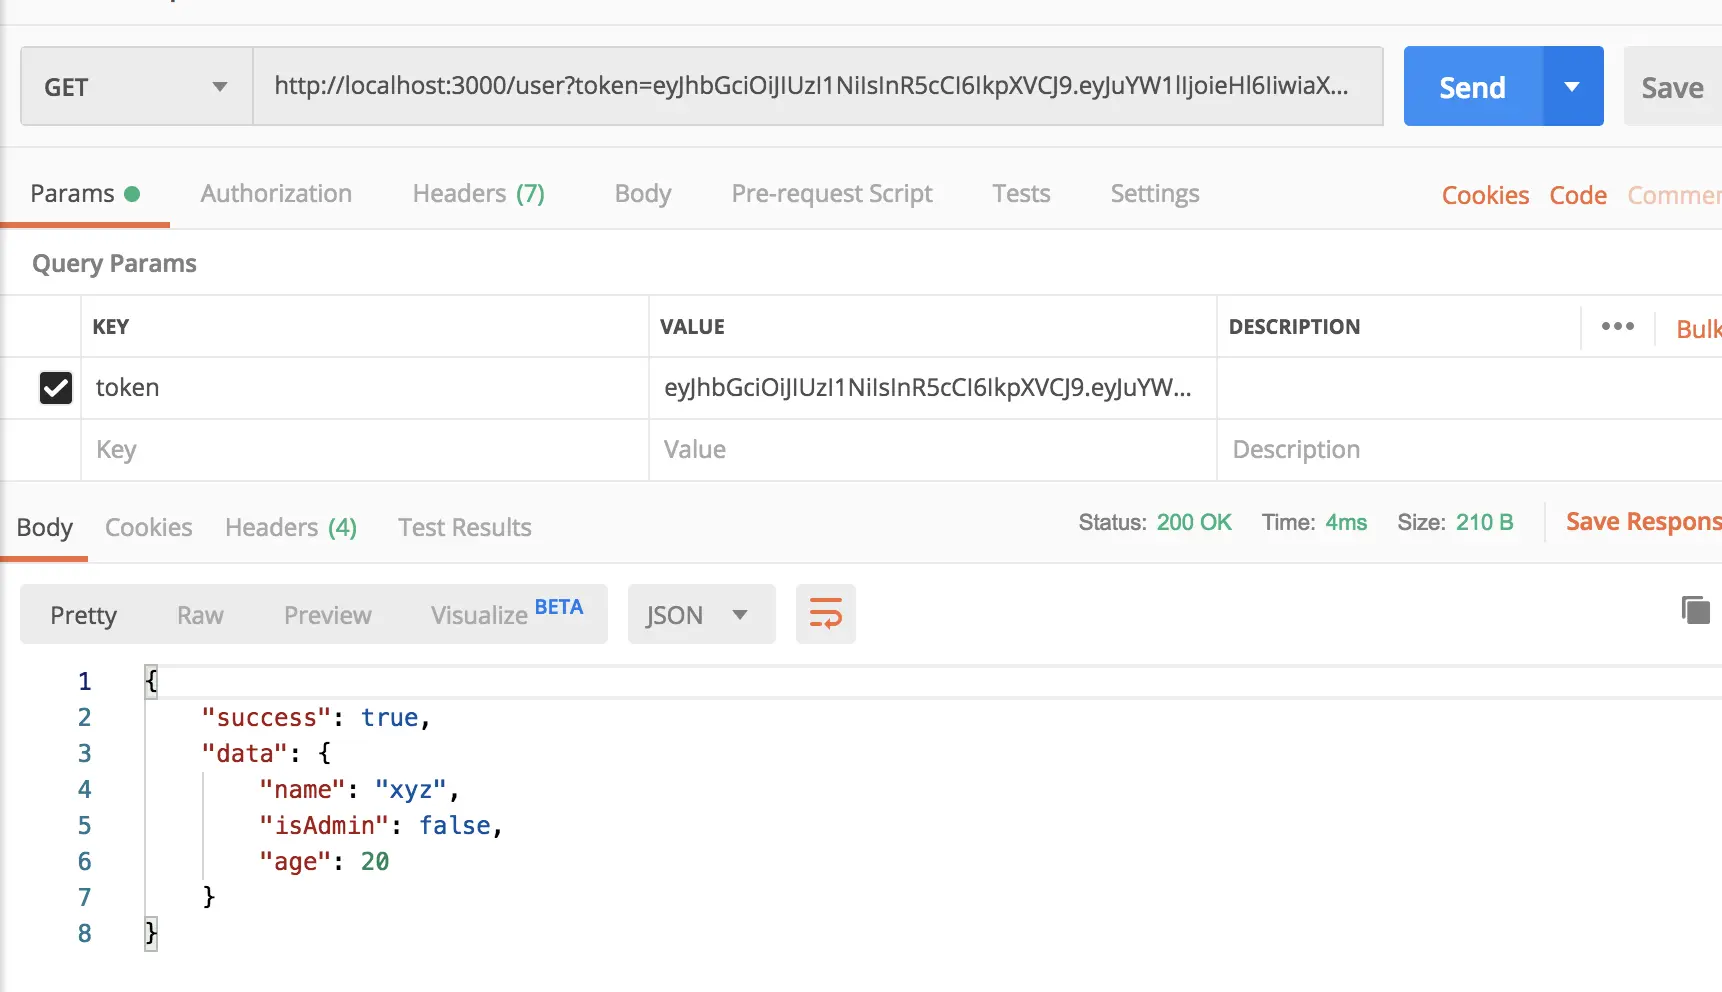1722x992 pixels.
Task: Click the Save button
Action: (1672, 87)
